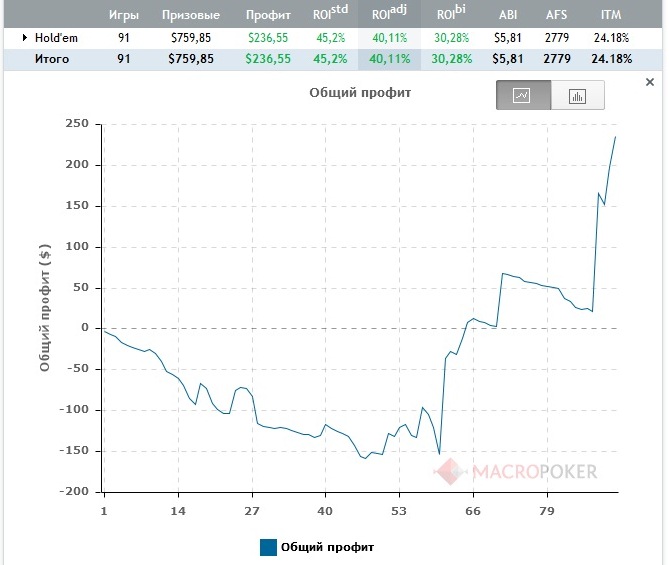This screenshot has width=669, height=565.
Task: Expand the Hold'em row triangle
Action: click(25, 38)
